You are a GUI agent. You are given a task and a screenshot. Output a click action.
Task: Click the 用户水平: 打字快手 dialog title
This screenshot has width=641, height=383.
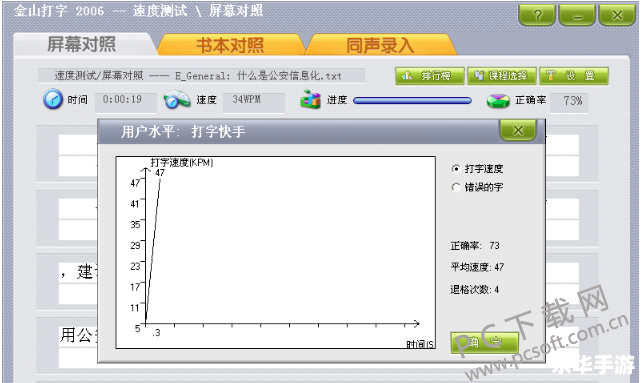pyautogui.click(x=183, y=132)
